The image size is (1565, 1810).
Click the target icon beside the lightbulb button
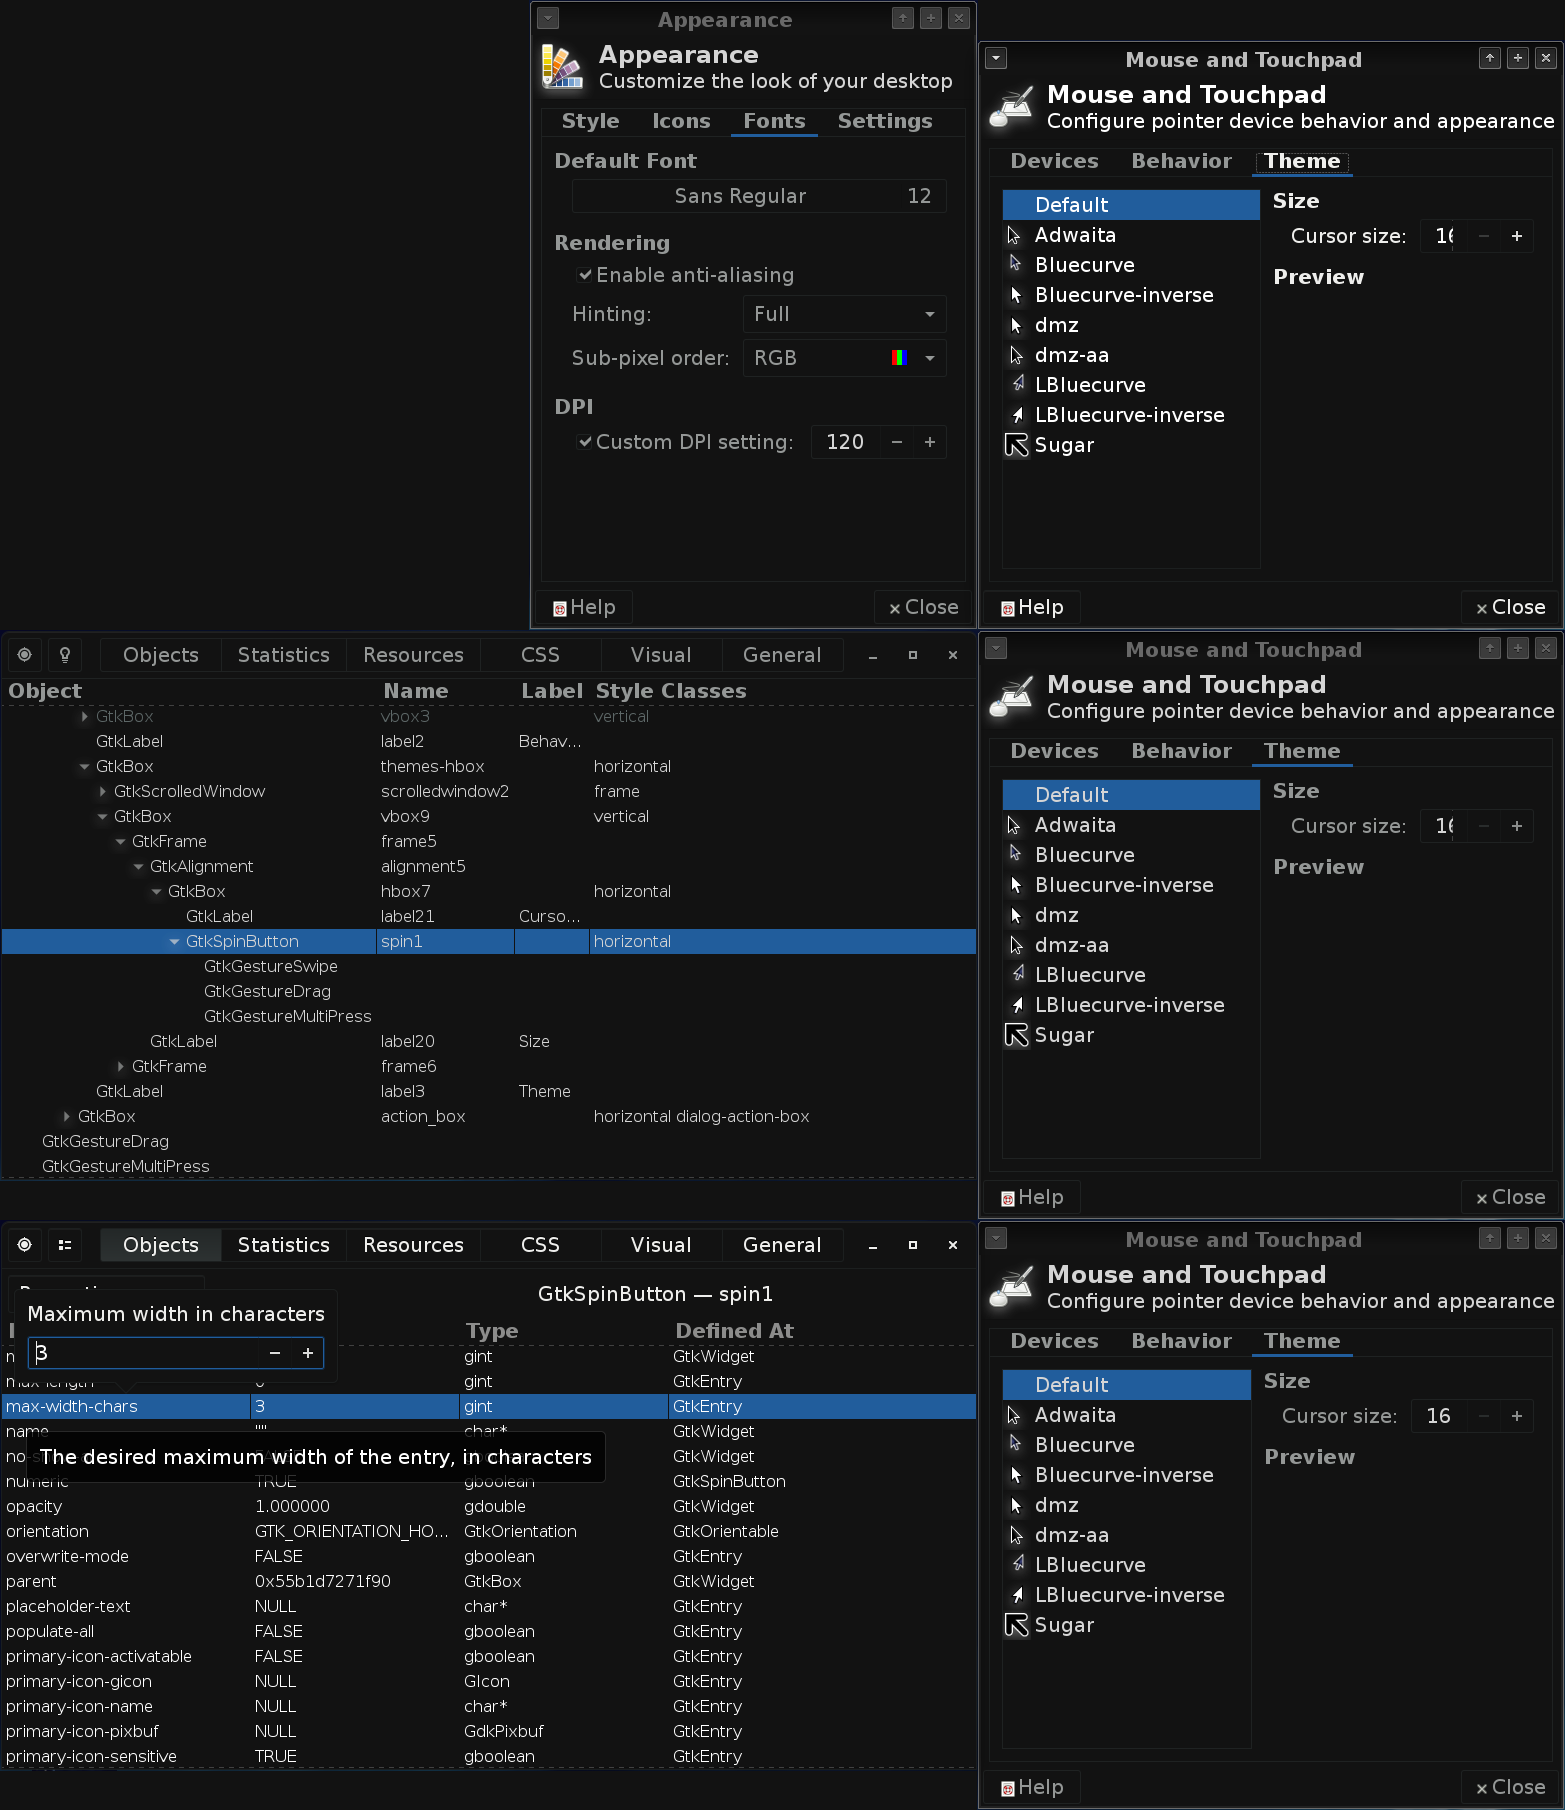coord(25,655)
